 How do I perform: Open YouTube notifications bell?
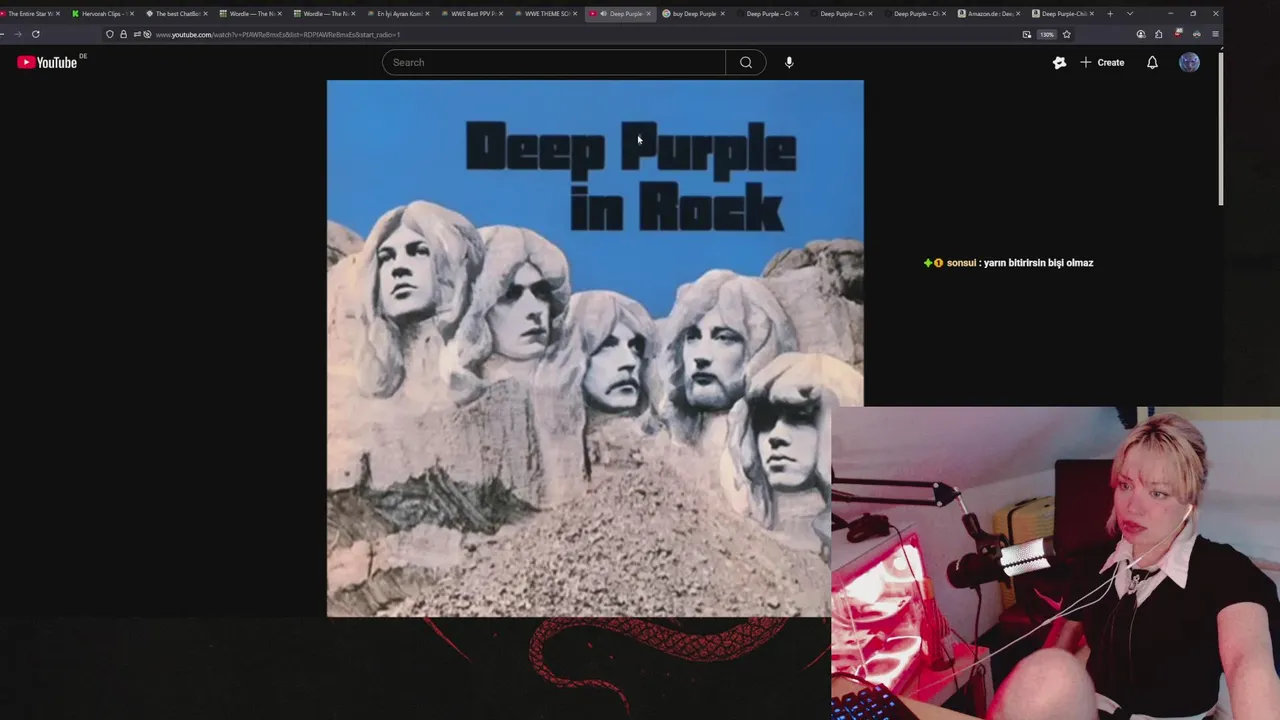pyautogui.click(x=1152, y=62)
